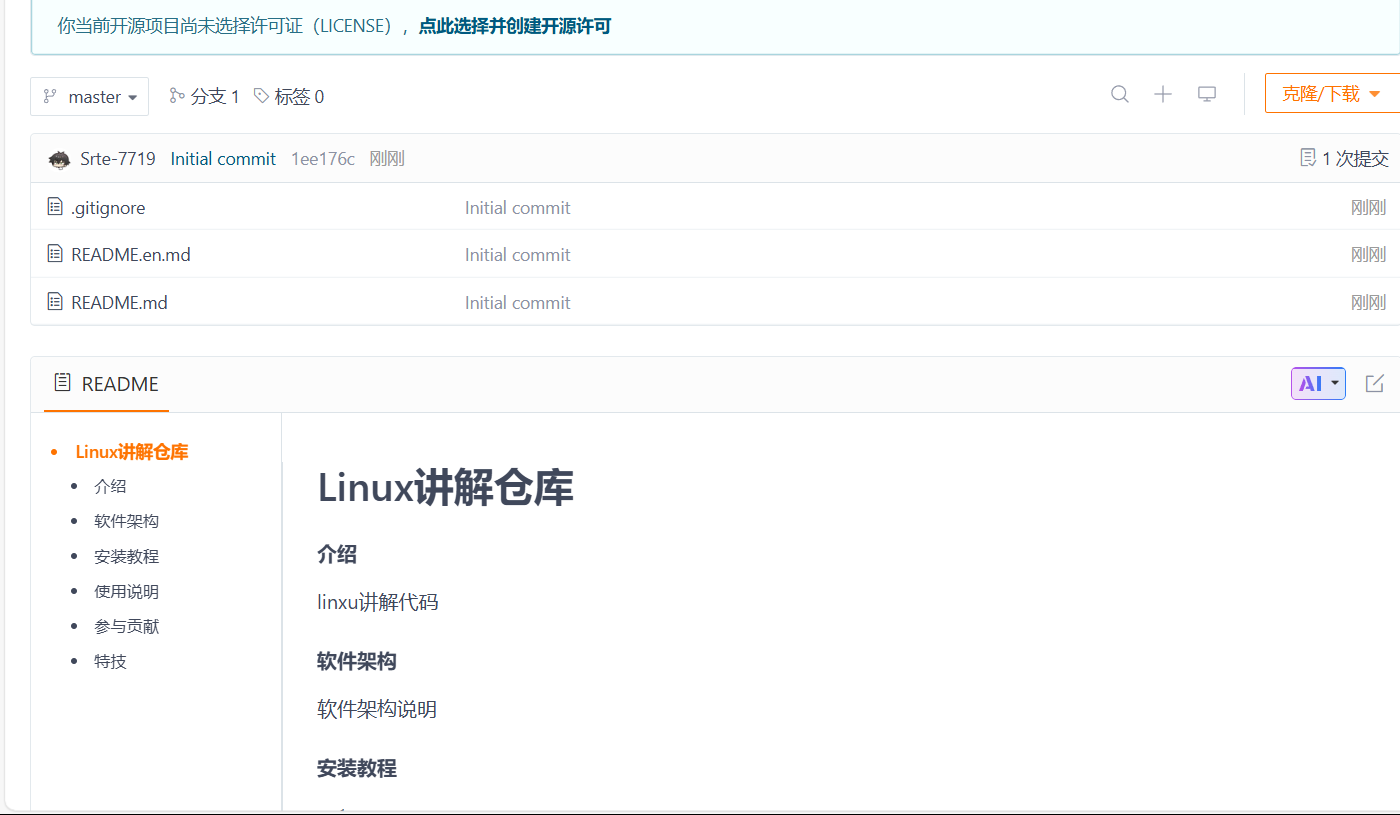Viewport: 1400px width, 815px height.
Task: Click the 软件架构 heading in README content
Action: (x=357, y=662)
